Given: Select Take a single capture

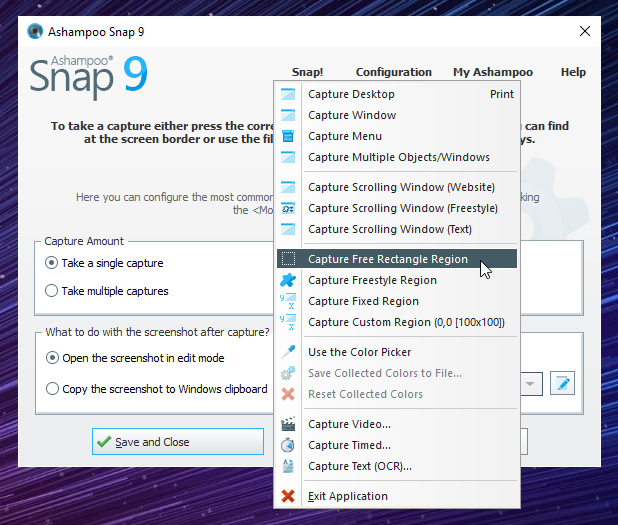Looking at the screenshot, I should (x=104, y=263).
